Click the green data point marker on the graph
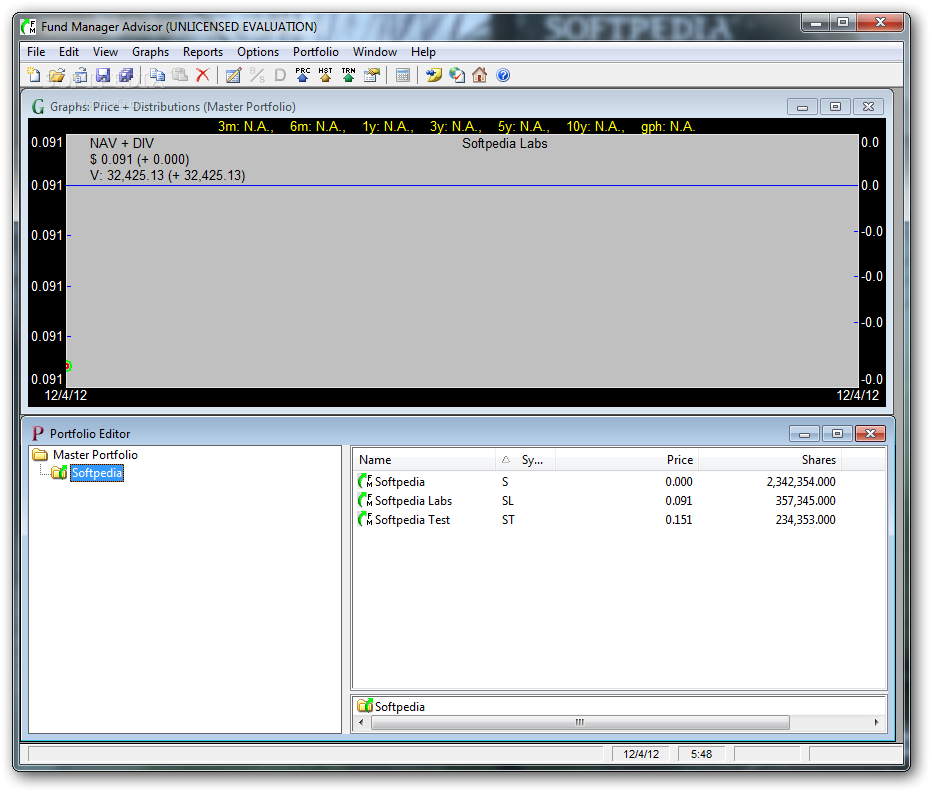Image resolution: width=931 pixels, height=792 pixels. 68,366
